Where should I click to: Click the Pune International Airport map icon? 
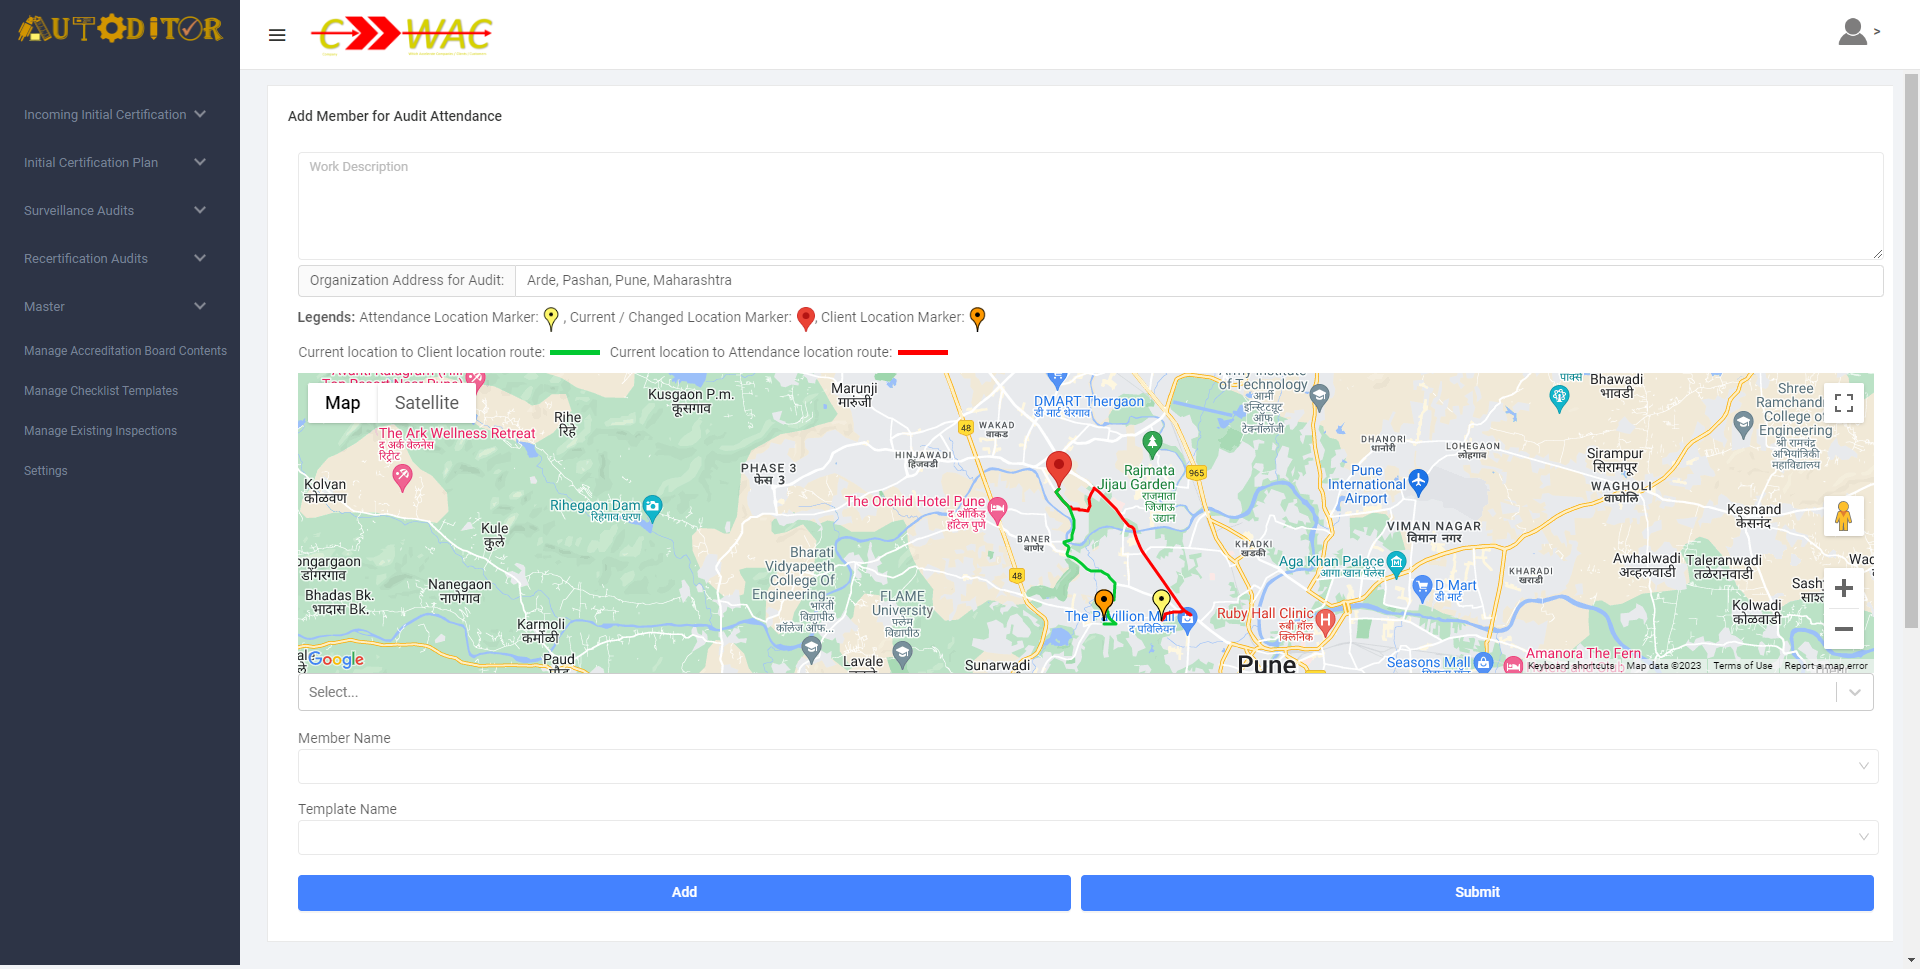click(1418, 482)
